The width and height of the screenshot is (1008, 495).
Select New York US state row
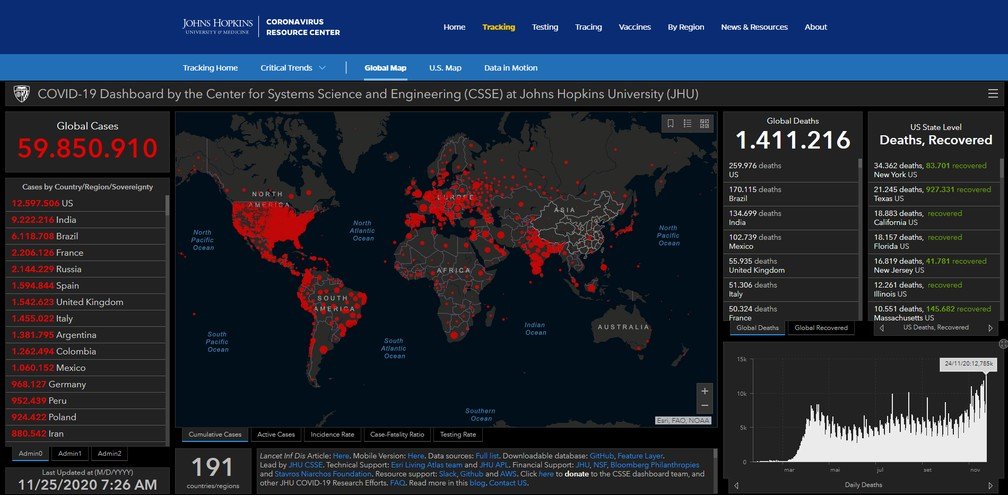coord(934,170)
